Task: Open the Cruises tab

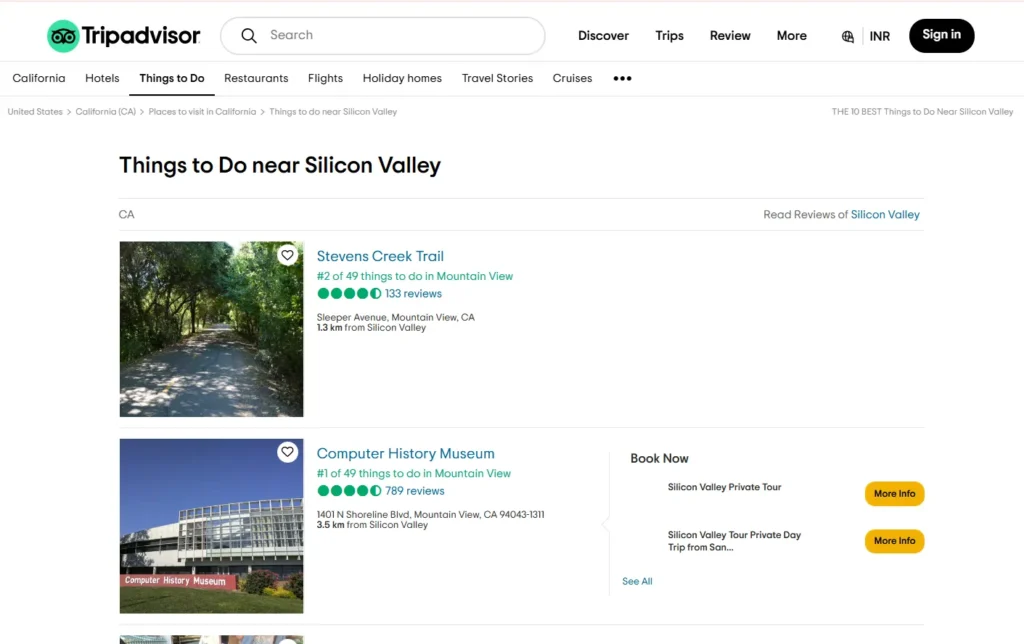Action: point(573,78)
